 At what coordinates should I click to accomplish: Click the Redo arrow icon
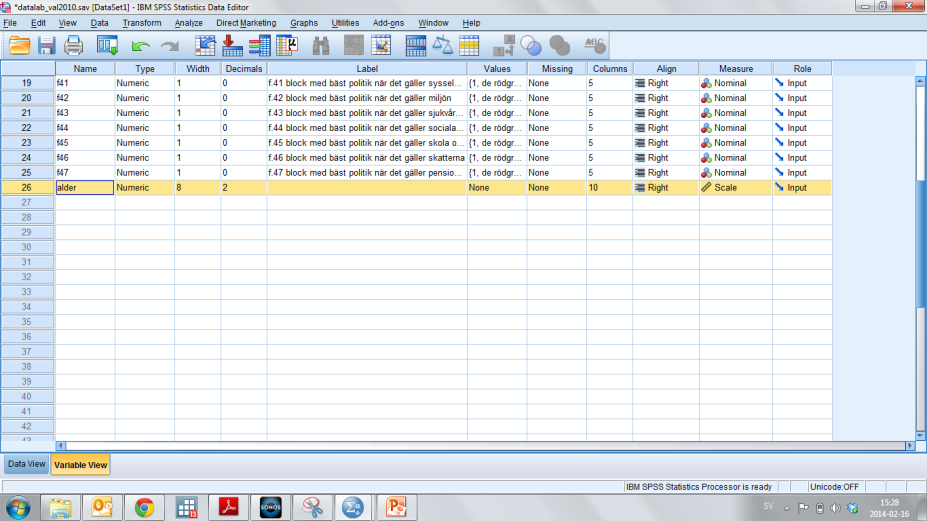(x=170, y=46)
